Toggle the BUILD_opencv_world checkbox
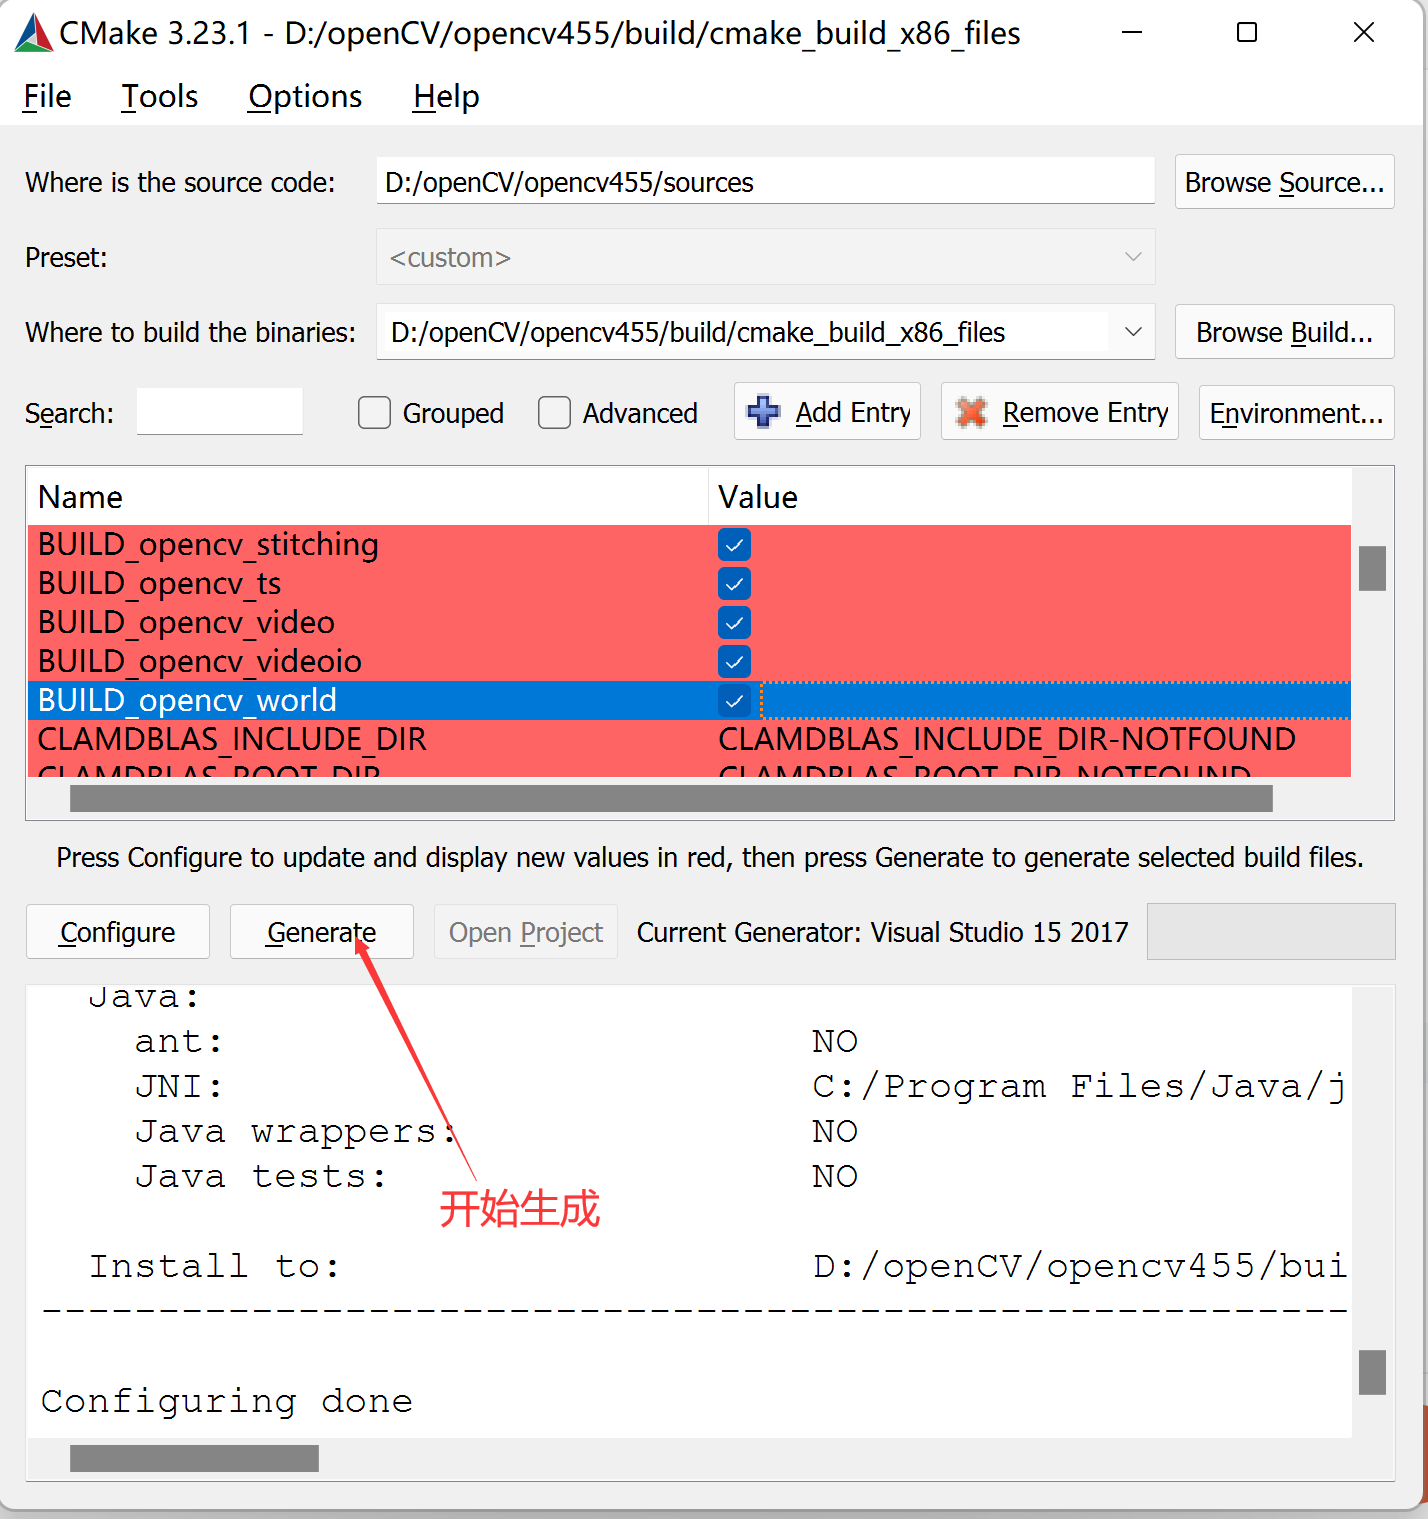The height and width of the screenshot is (1519, 1428). point(734,701)
